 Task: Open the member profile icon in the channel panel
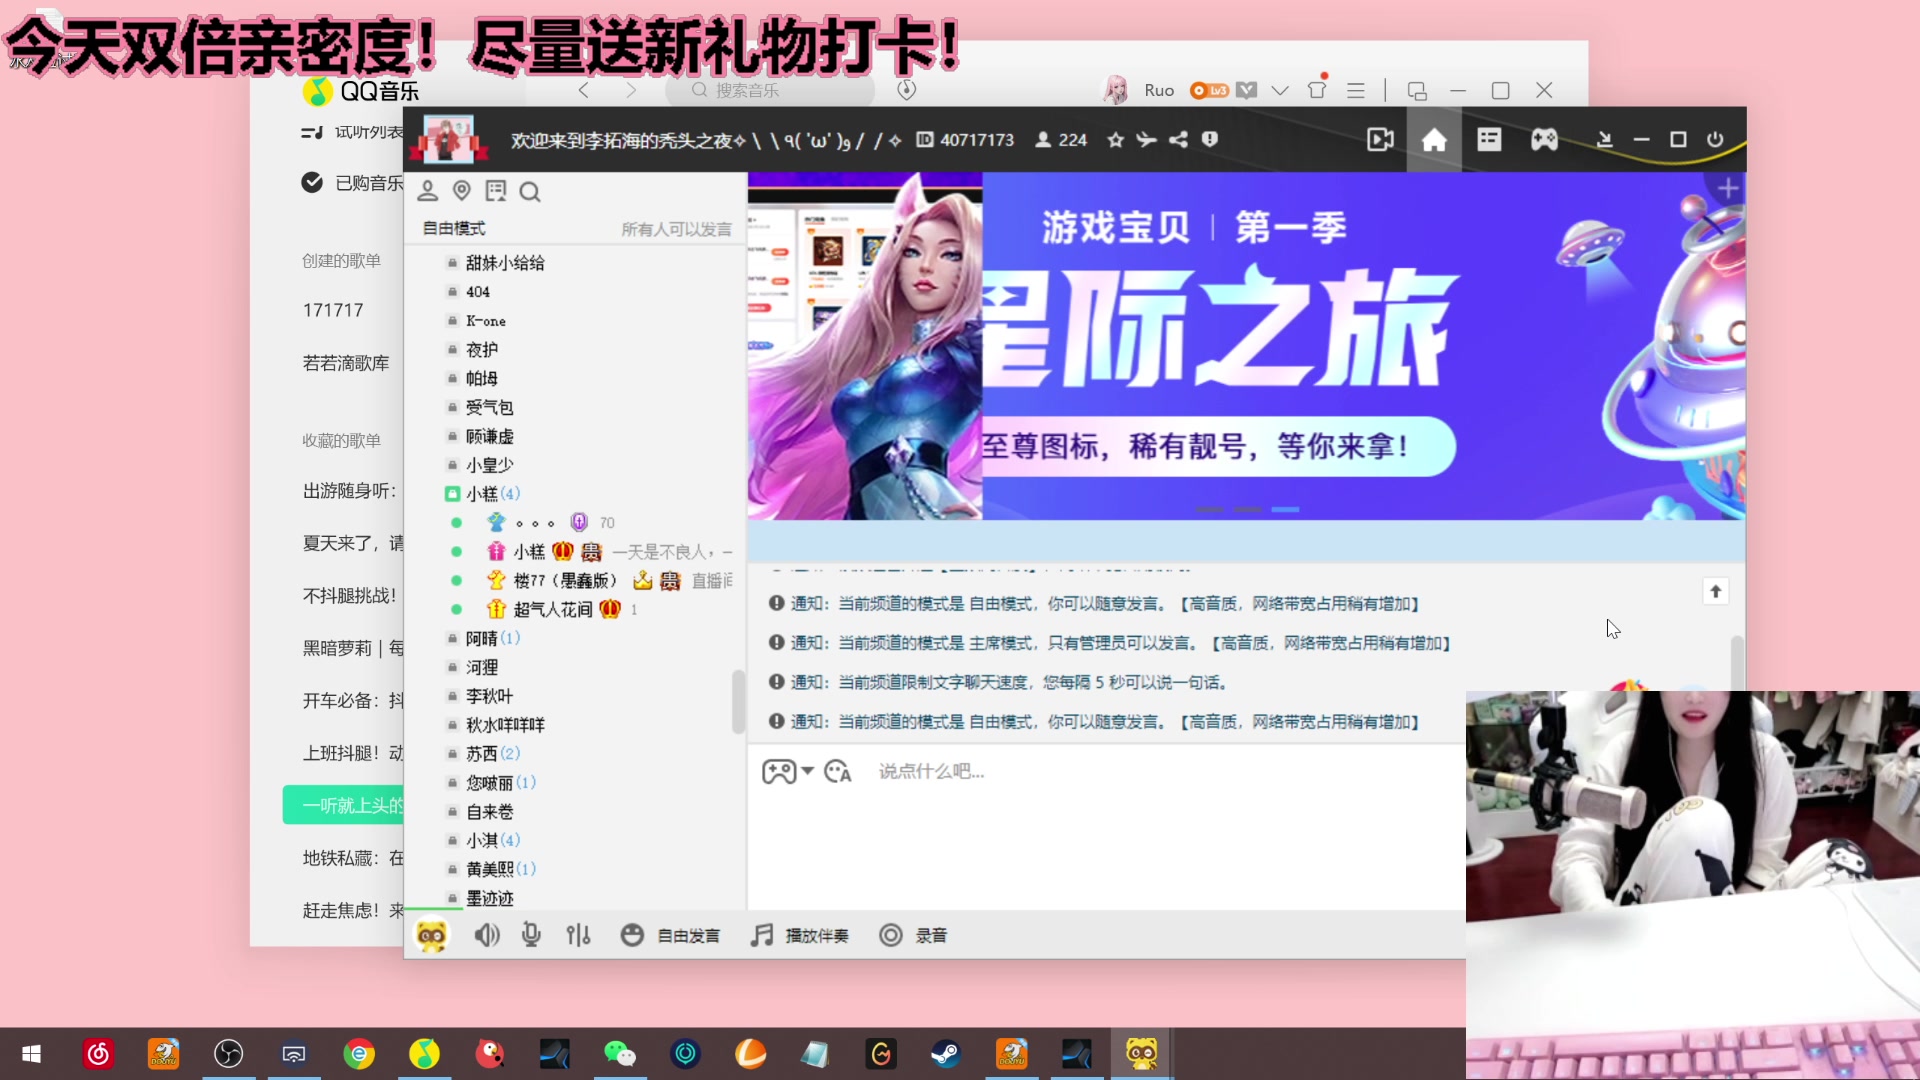(x=428, y=190)
